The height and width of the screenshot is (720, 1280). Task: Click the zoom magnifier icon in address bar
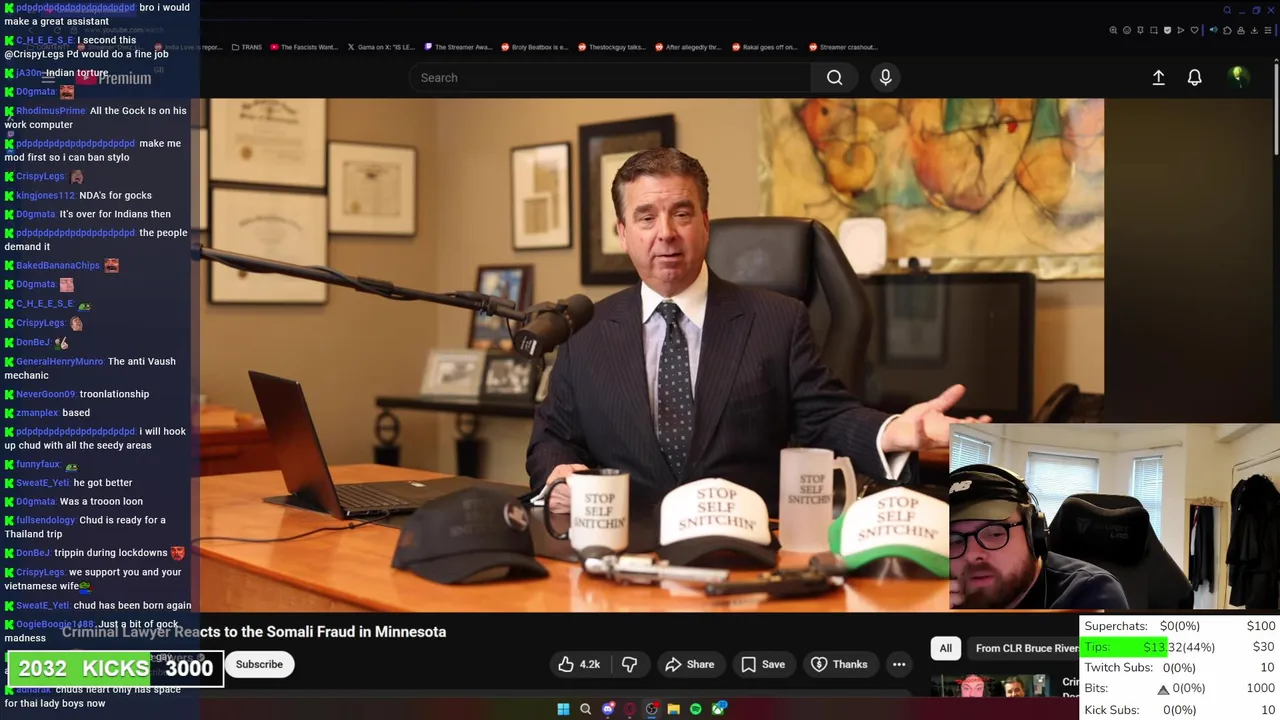pyautogui.click(x=1113, y=30)
